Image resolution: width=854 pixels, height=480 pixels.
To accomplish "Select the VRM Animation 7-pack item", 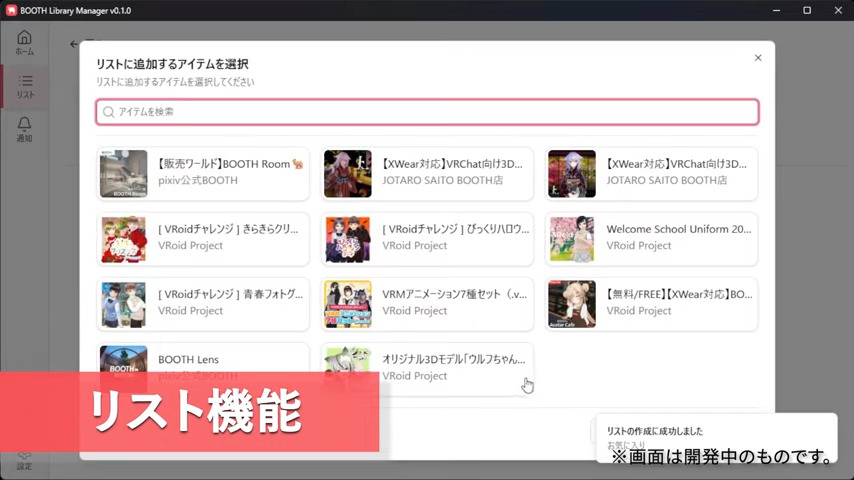I will pos(427,303).
